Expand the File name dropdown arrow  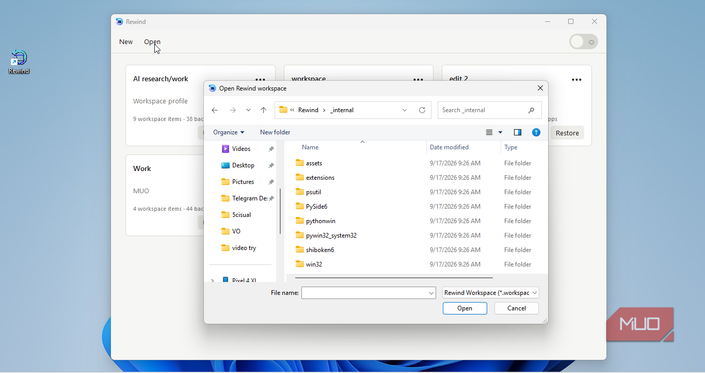(431, 293)
